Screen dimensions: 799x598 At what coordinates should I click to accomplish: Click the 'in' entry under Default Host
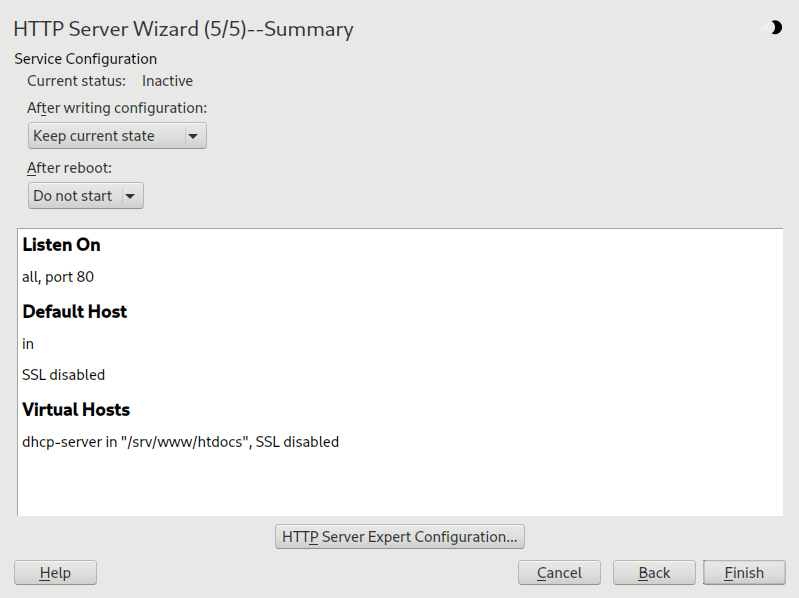[x=28, y=344]
